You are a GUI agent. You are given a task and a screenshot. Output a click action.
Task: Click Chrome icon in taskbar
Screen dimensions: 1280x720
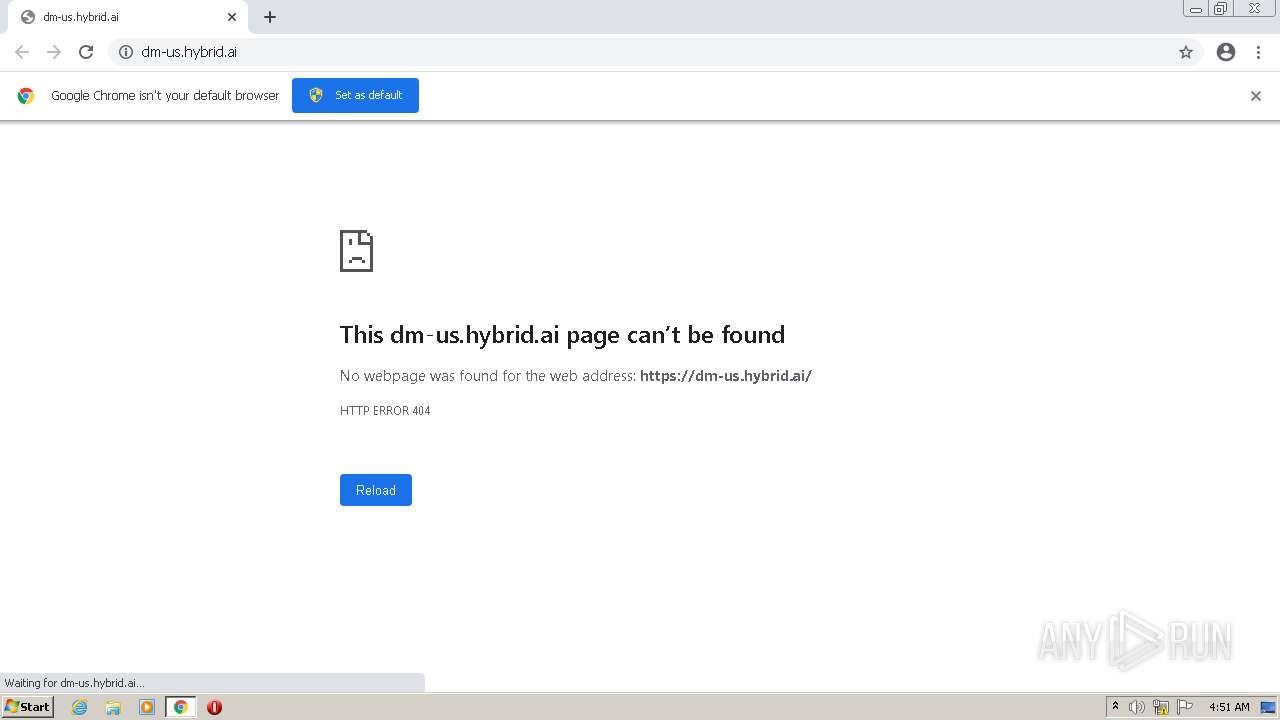coord(181,707)
